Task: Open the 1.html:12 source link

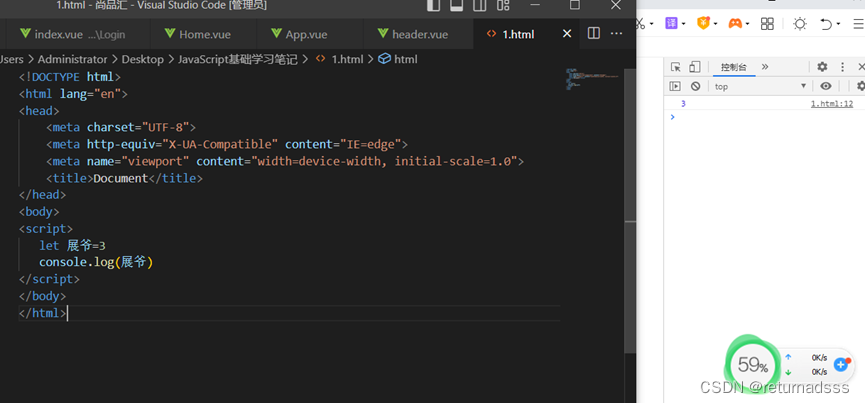Action: click(831, 104)
